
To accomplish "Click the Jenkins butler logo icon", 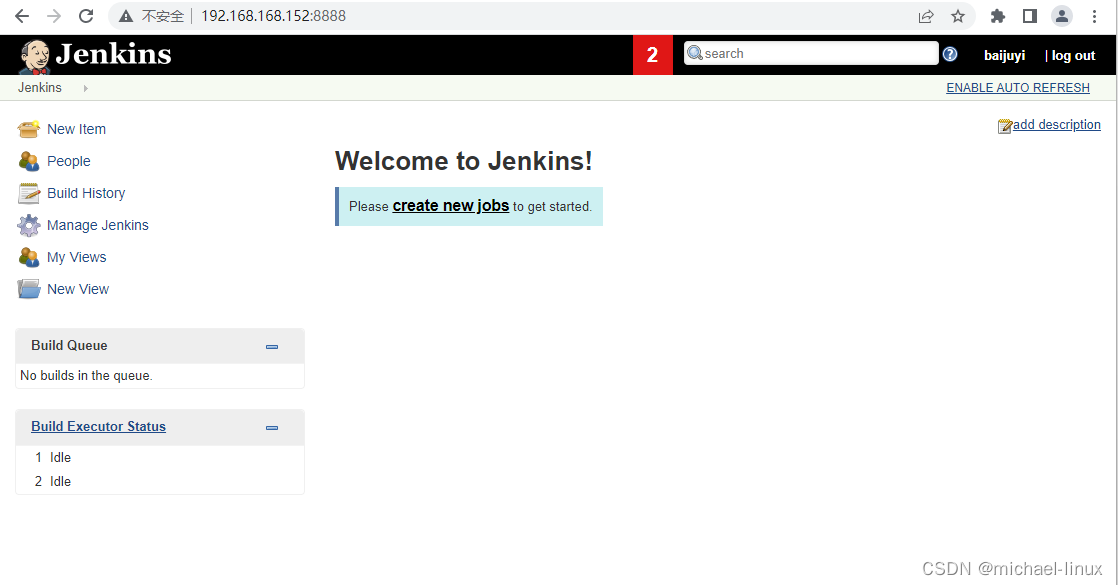I will [x=34, y=56].
